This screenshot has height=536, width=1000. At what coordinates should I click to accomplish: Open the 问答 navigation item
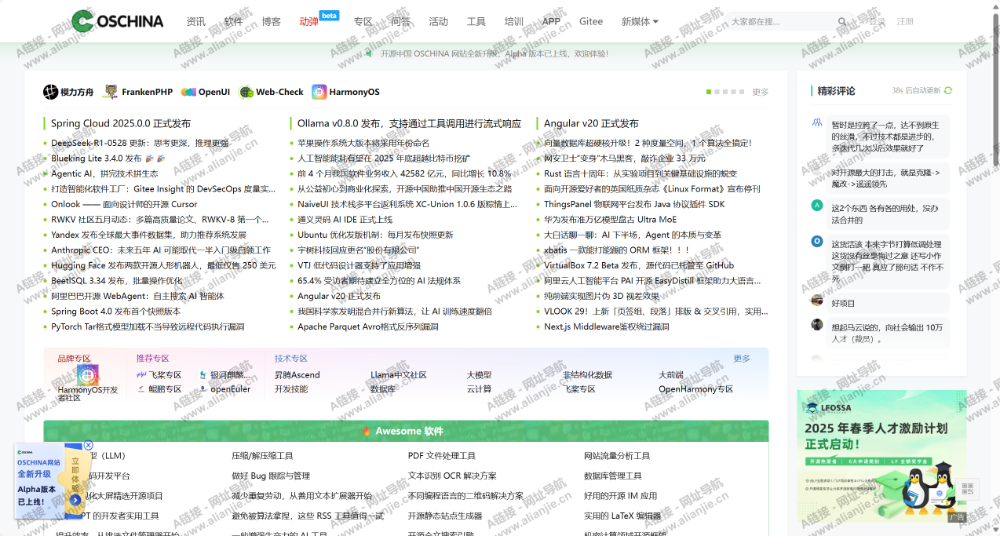click(401, 22)
